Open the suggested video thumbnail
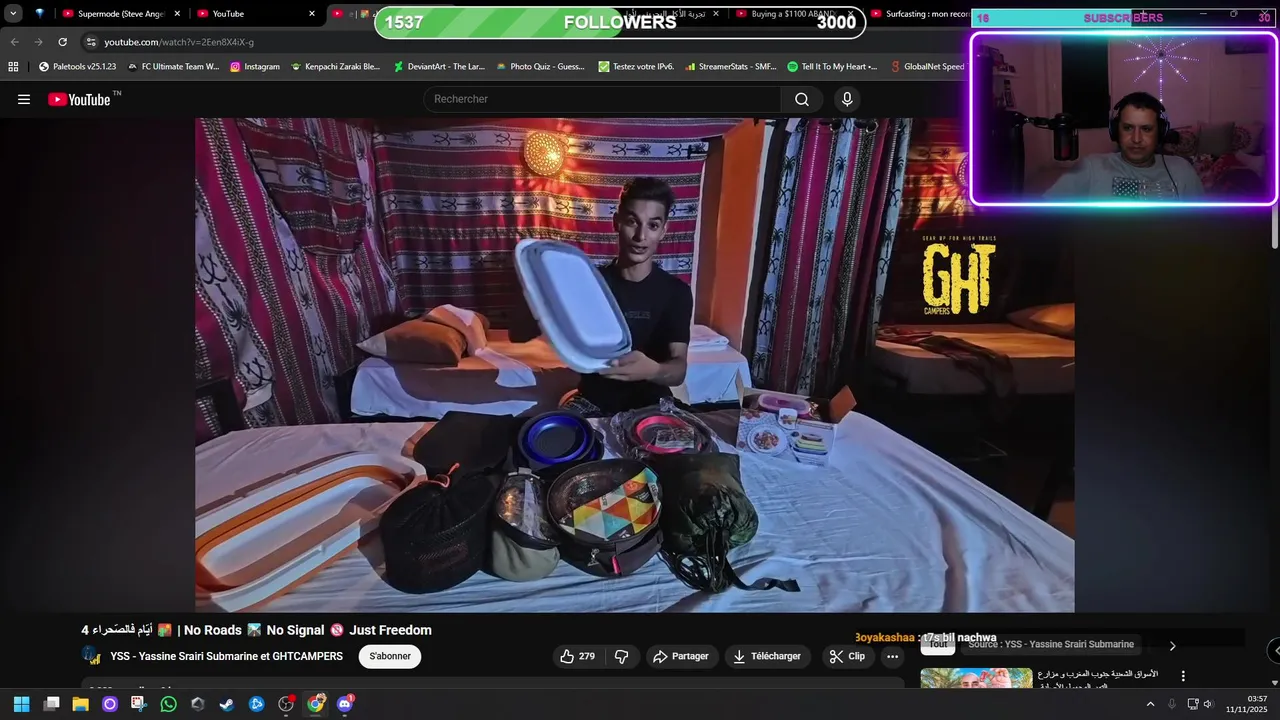 (976, 679)
